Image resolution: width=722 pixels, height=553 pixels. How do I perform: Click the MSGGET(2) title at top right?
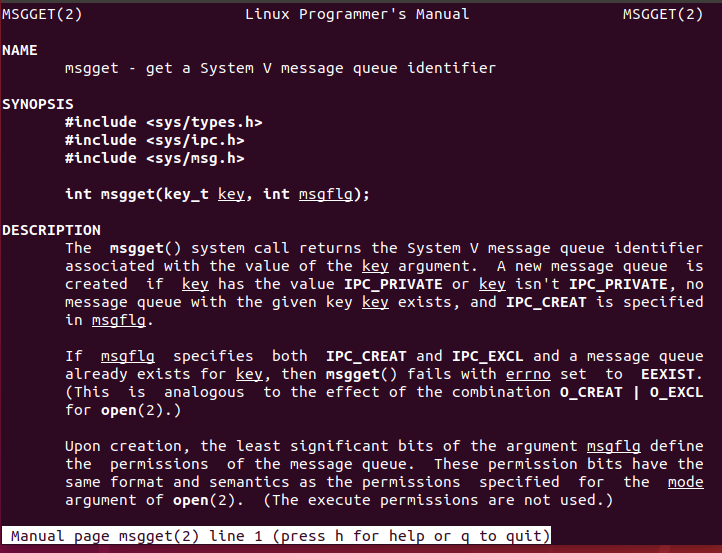click(x=663, y=14)
